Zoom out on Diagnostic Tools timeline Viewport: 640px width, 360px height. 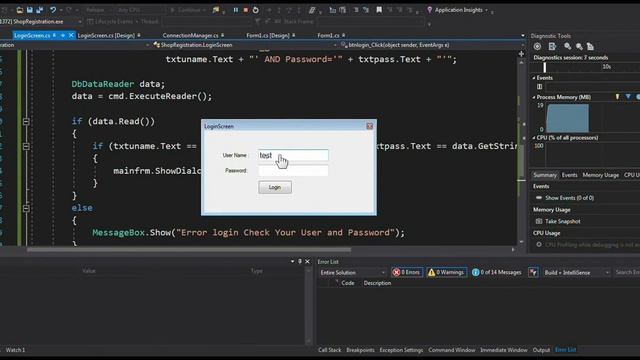579,47
